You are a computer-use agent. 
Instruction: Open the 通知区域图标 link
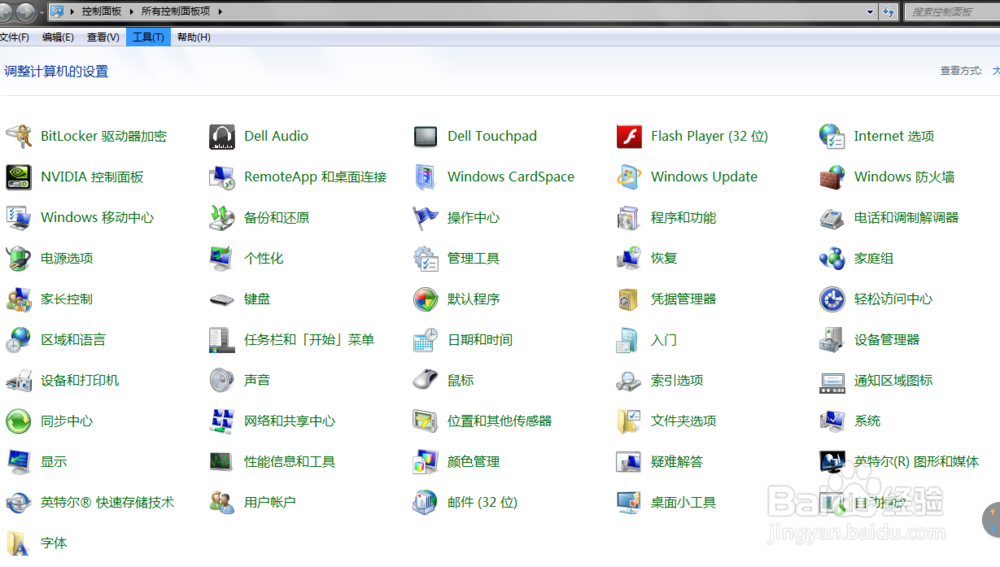(x=893, y=380)
